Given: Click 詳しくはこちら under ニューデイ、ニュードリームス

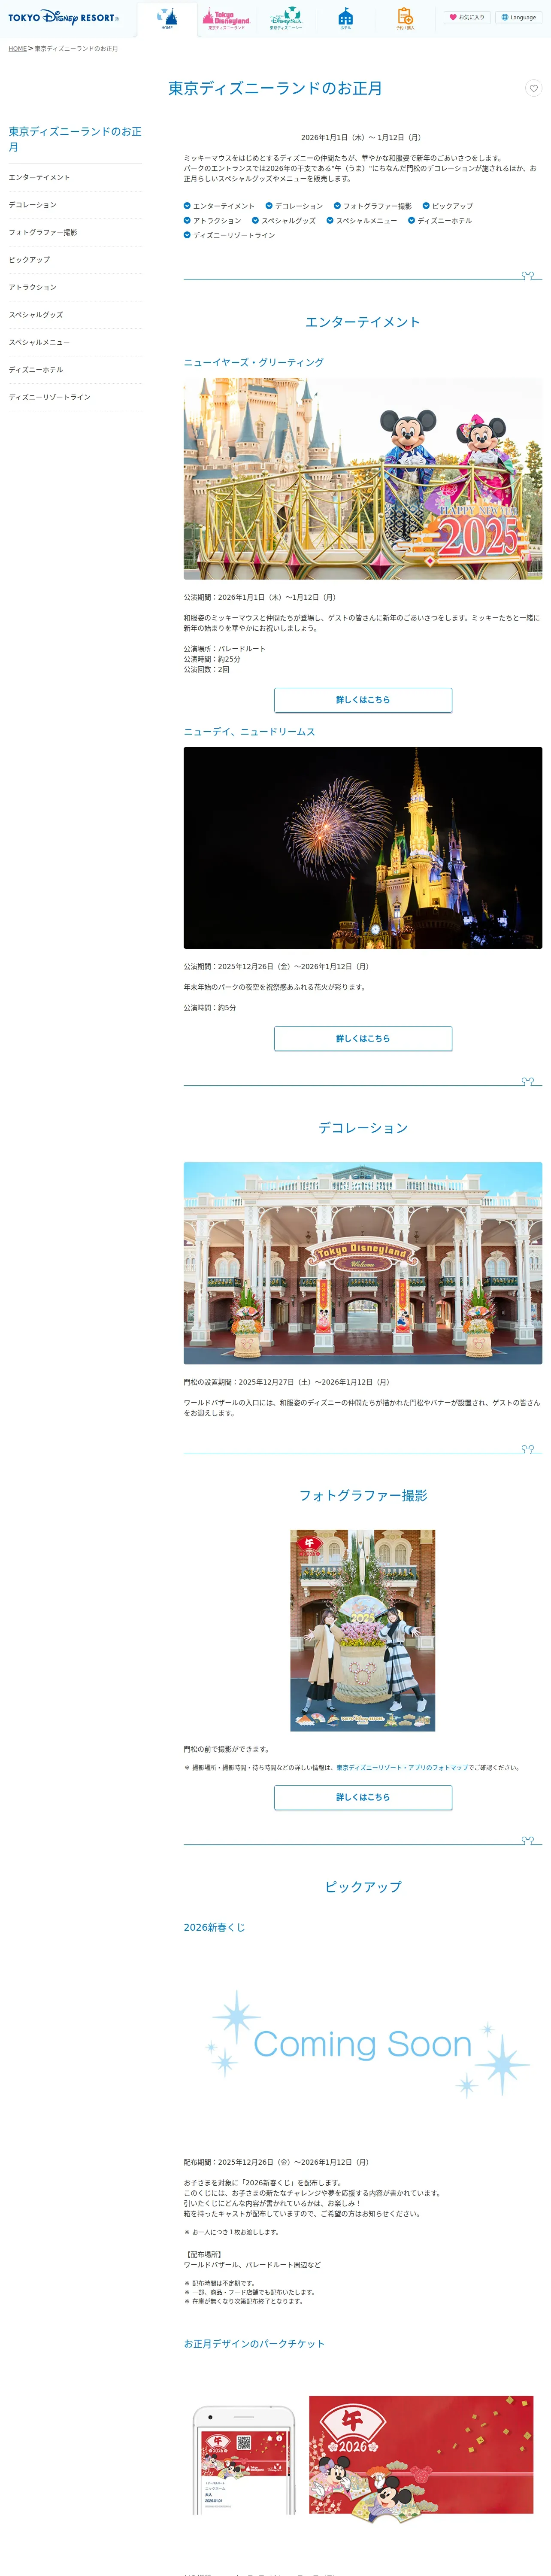Looking at the screenshot, I should pos(363,1039).
